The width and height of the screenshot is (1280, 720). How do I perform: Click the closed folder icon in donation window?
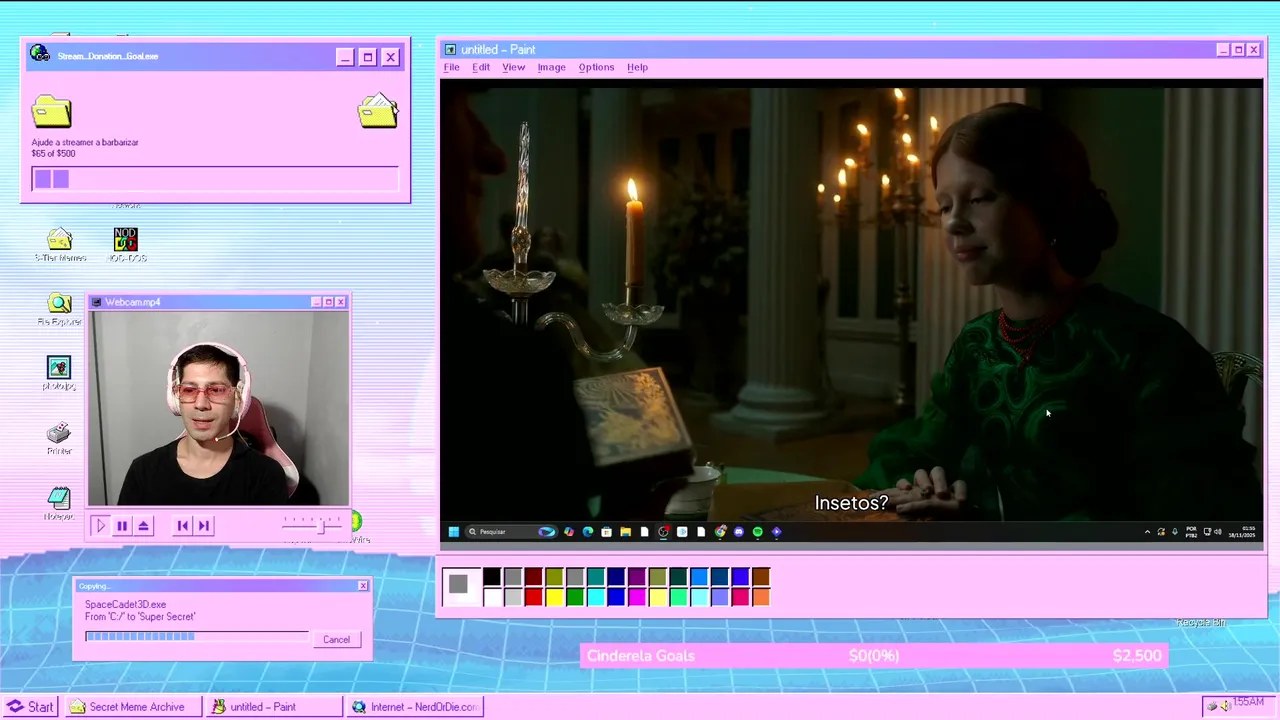[52, 111]
